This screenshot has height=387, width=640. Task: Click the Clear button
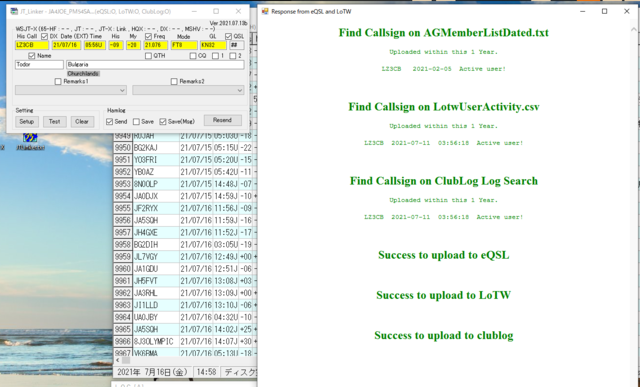click(82, 122)
